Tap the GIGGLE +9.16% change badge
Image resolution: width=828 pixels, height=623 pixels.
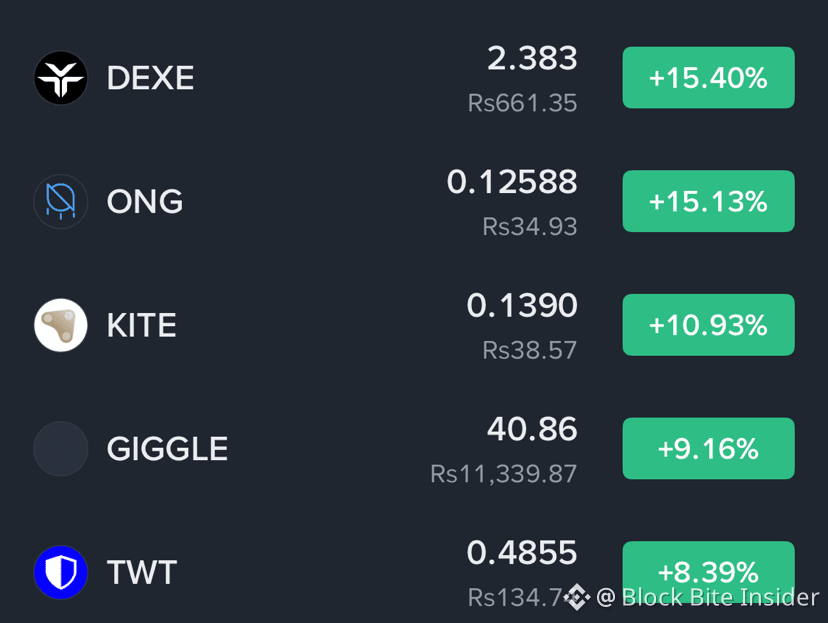(x=708, y=448)
